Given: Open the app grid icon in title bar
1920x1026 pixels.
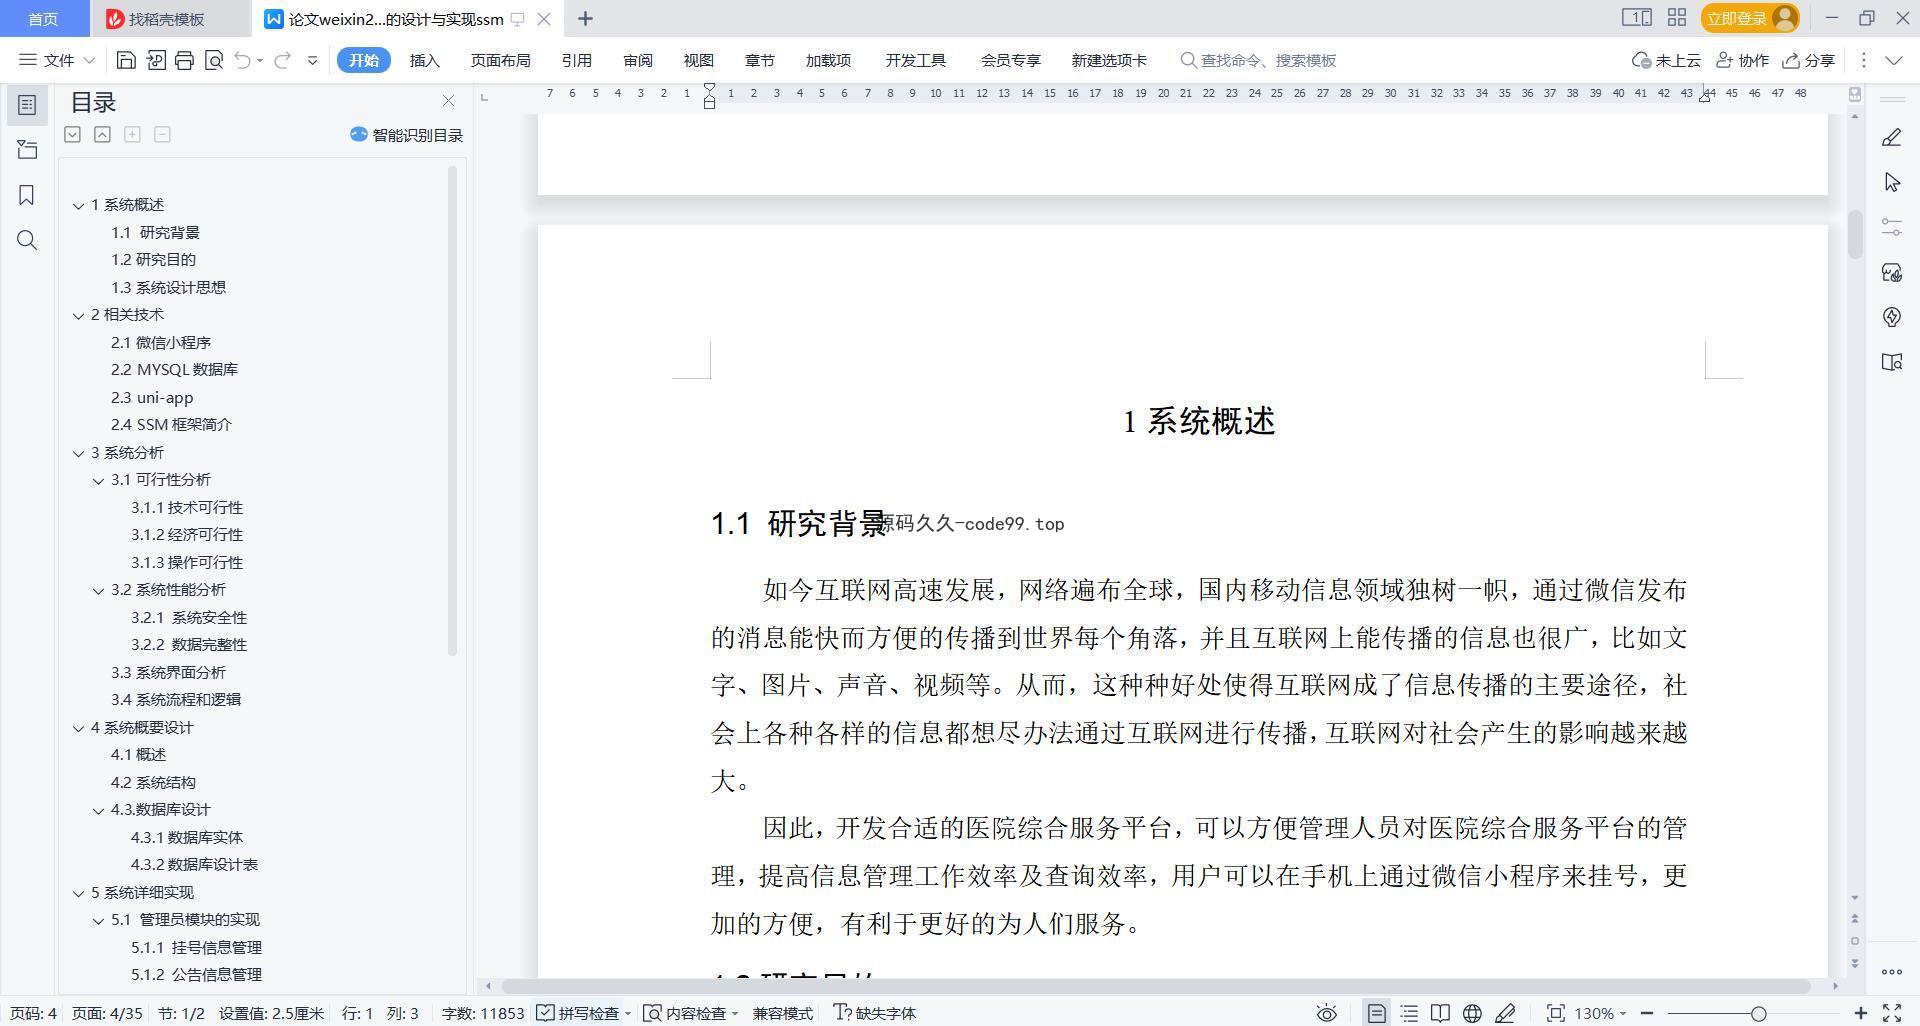Looking at the screenshot, I should [x=1677, y=18].
